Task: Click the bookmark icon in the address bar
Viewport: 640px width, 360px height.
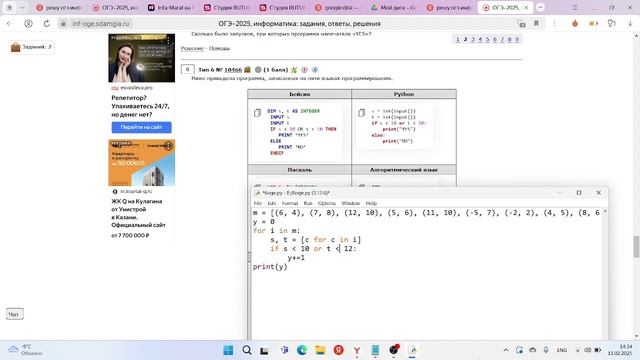Action: click(536, 24)
